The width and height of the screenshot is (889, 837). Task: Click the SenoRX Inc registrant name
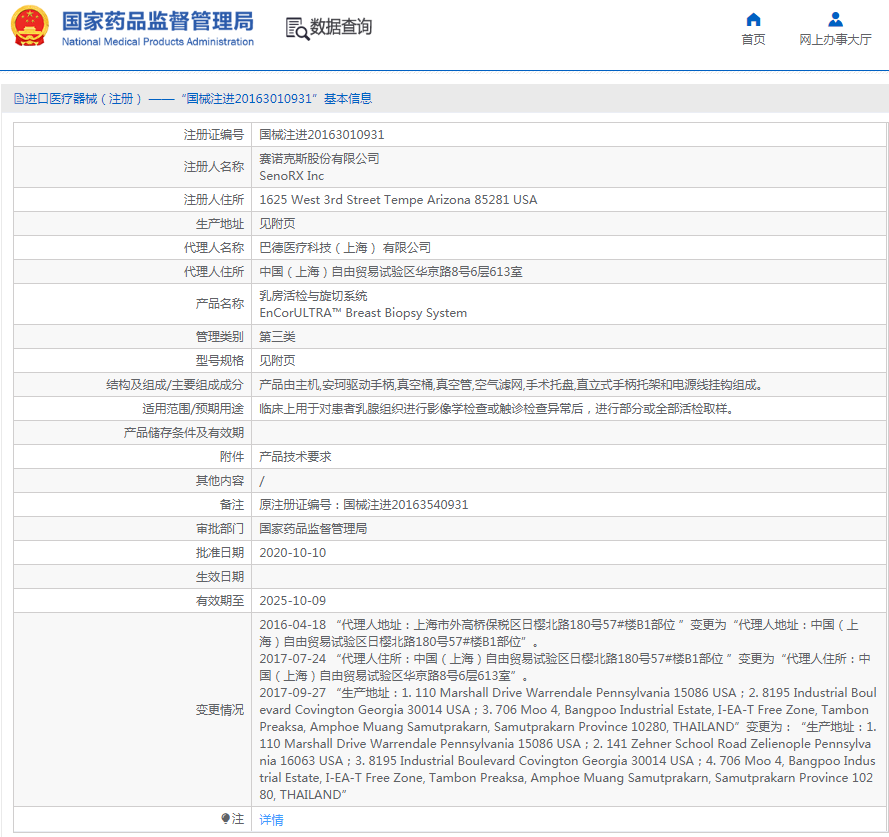point(291,176)
